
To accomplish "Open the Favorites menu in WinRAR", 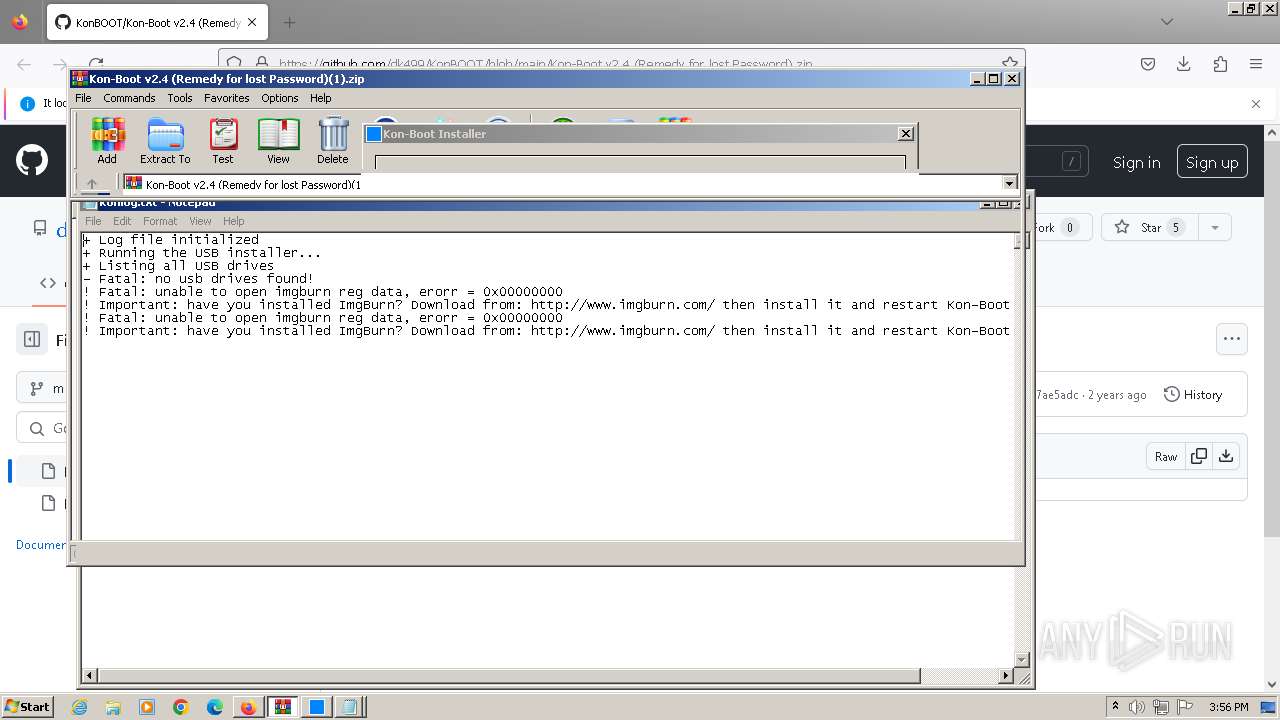I will (x=227, y=98).
